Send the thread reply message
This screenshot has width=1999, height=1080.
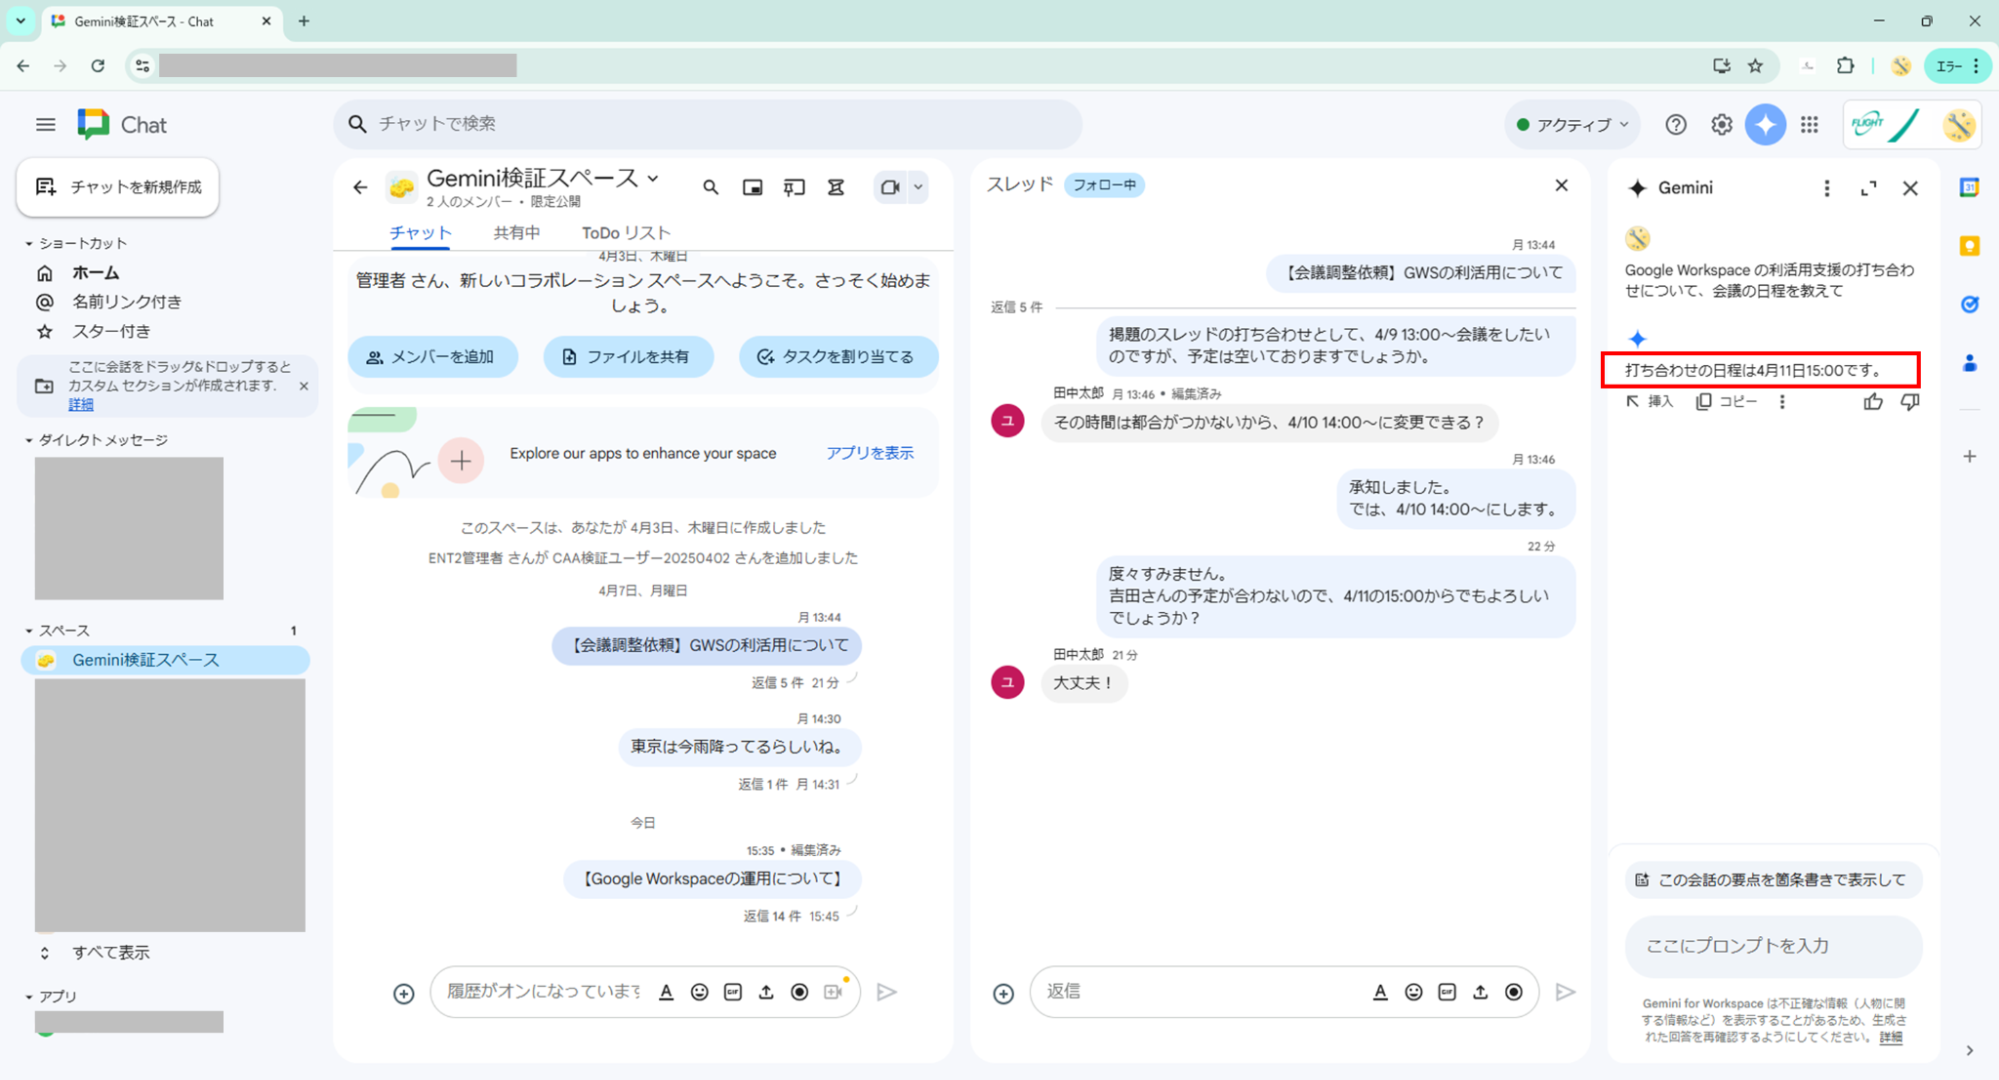(1565, 992)
